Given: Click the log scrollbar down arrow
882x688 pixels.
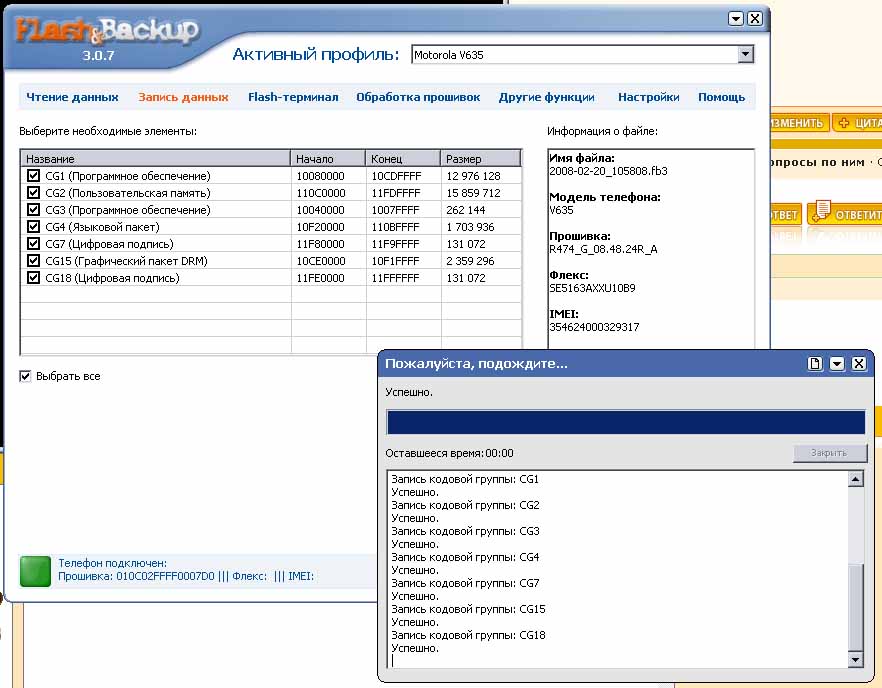Looking at the screenshot, I should click(855, 660).
